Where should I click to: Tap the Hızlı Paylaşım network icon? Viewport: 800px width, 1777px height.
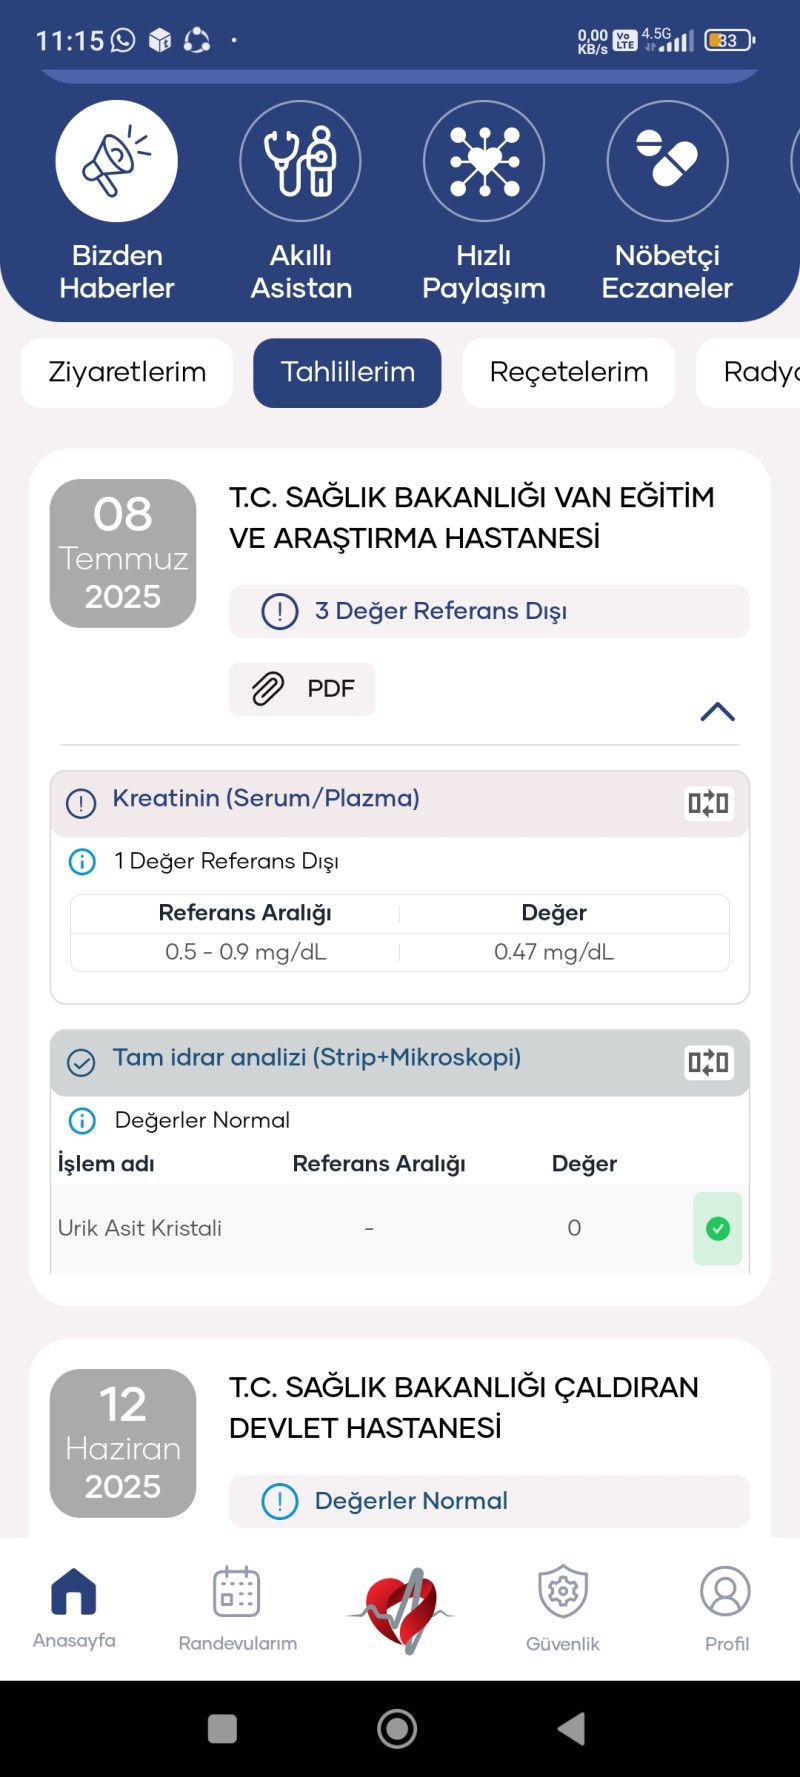coord(484,161)
